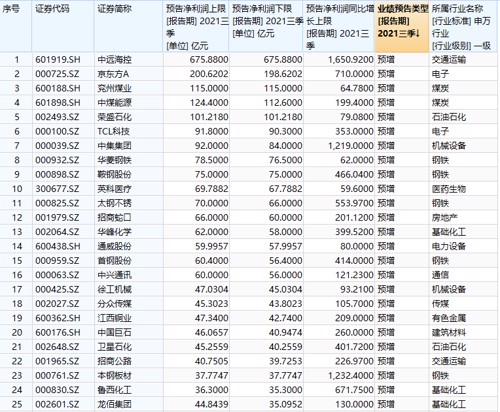Select stock code 601919.SH
500x412 pixels.
click(x=58, y=60)
